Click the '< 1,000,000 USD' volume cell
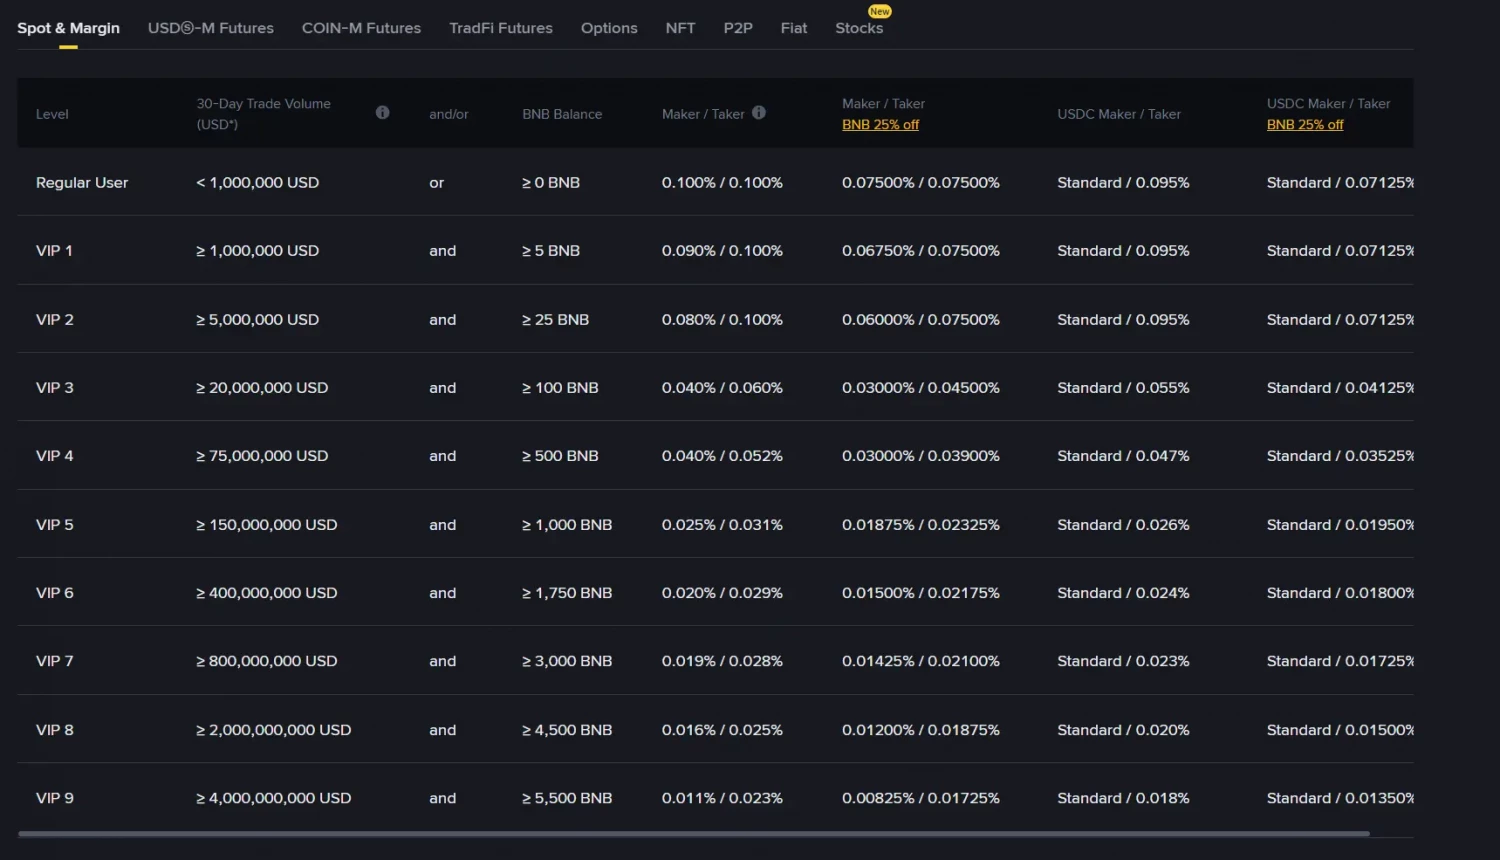The image size is (1500, 860). pyautogui.click(x=258, y=183)
